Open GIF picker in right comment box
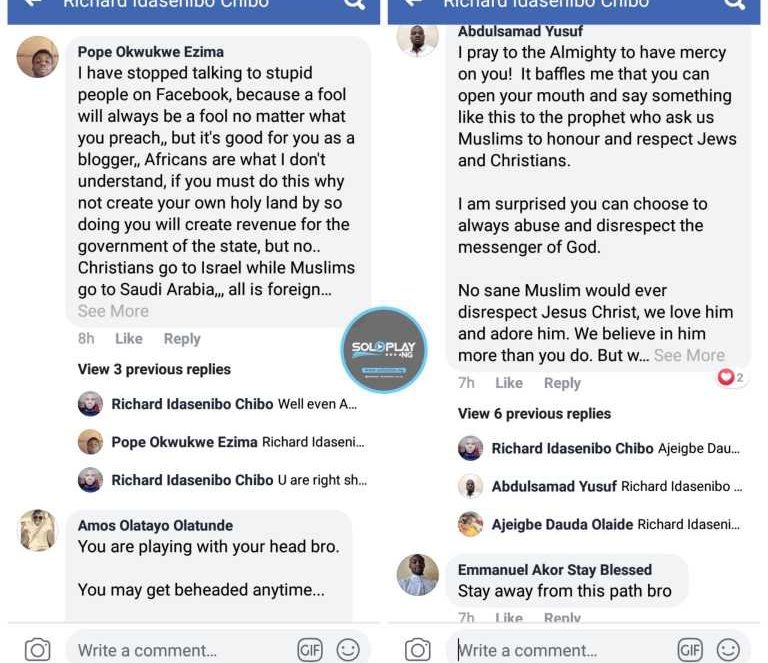768x663 pixels. pyautogui.click(x=690, y=650)
